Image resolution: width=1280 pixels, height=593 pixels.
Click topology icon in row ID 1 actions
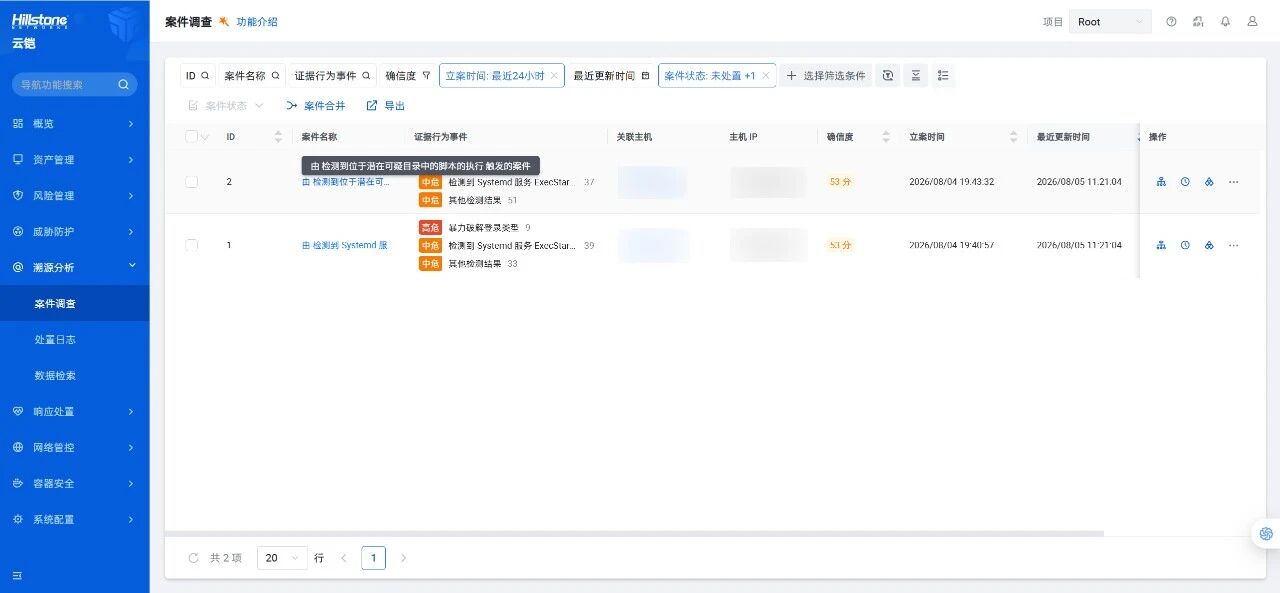click(x=1161, y=245)
